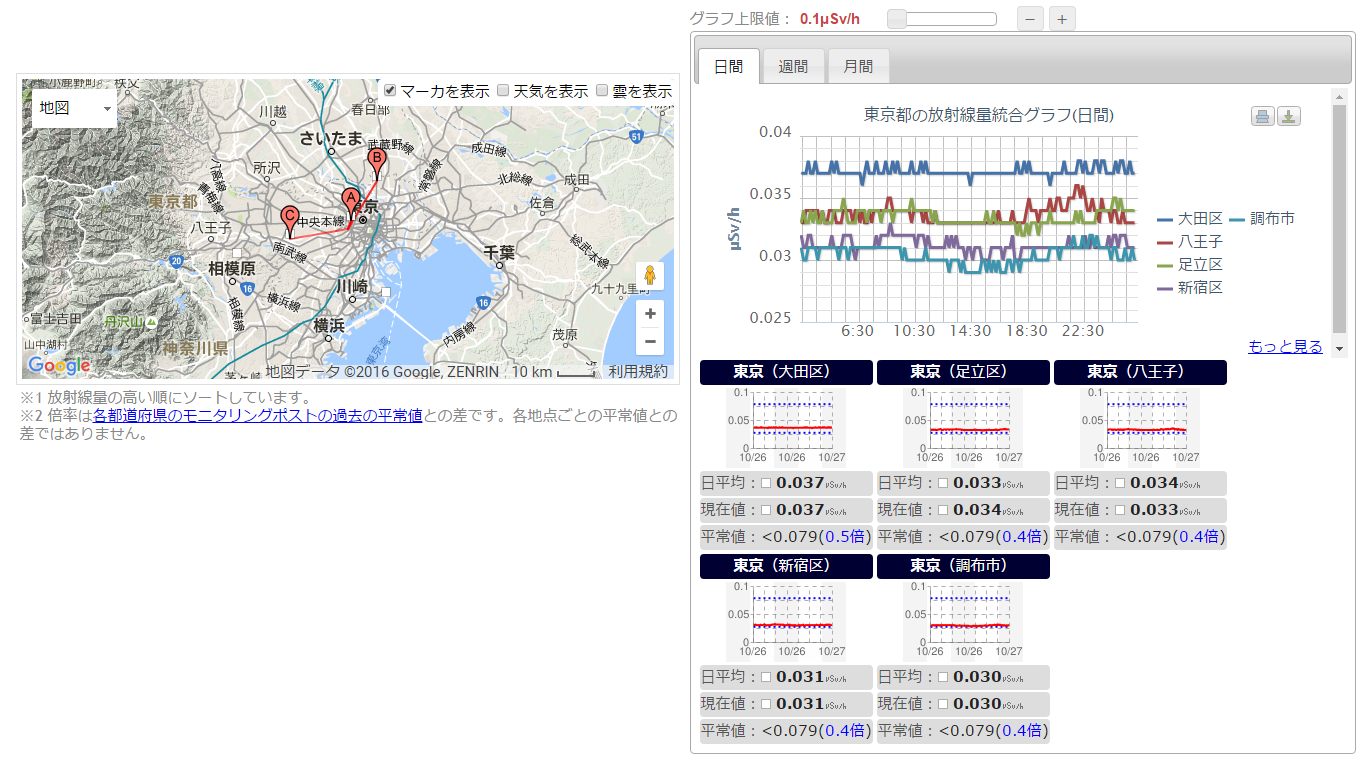Click the graph upper limit slider handle

[x=897, y=19]
